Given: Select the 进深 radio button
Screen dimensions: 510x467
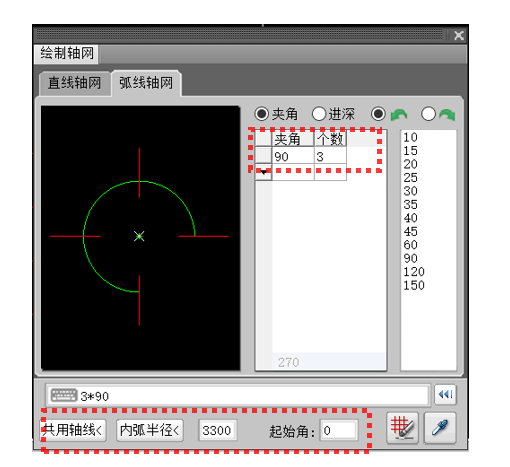Looking at the screenshot, I should click(x=319, y=114).
